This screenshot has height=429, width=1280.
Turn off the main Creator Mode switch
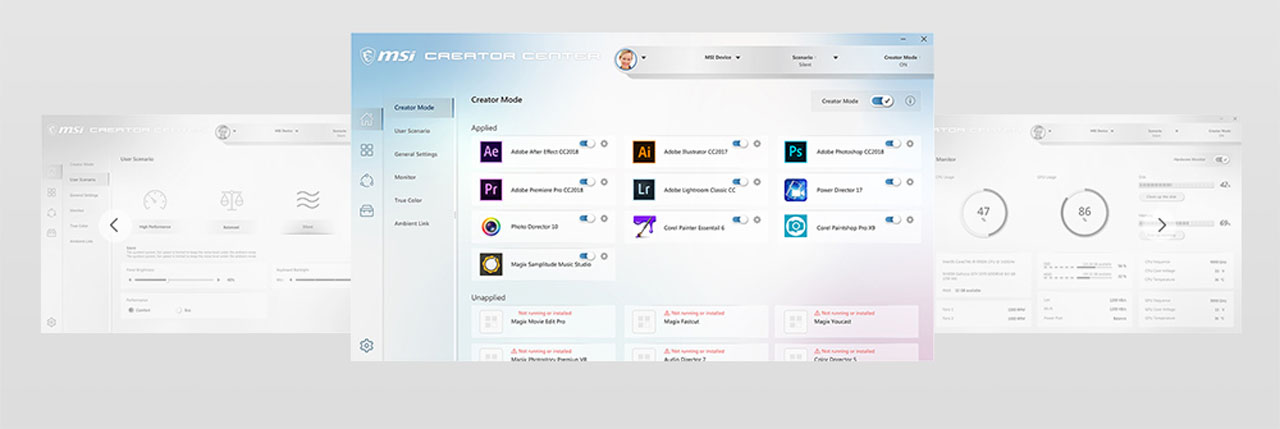(x=881, y=101)
